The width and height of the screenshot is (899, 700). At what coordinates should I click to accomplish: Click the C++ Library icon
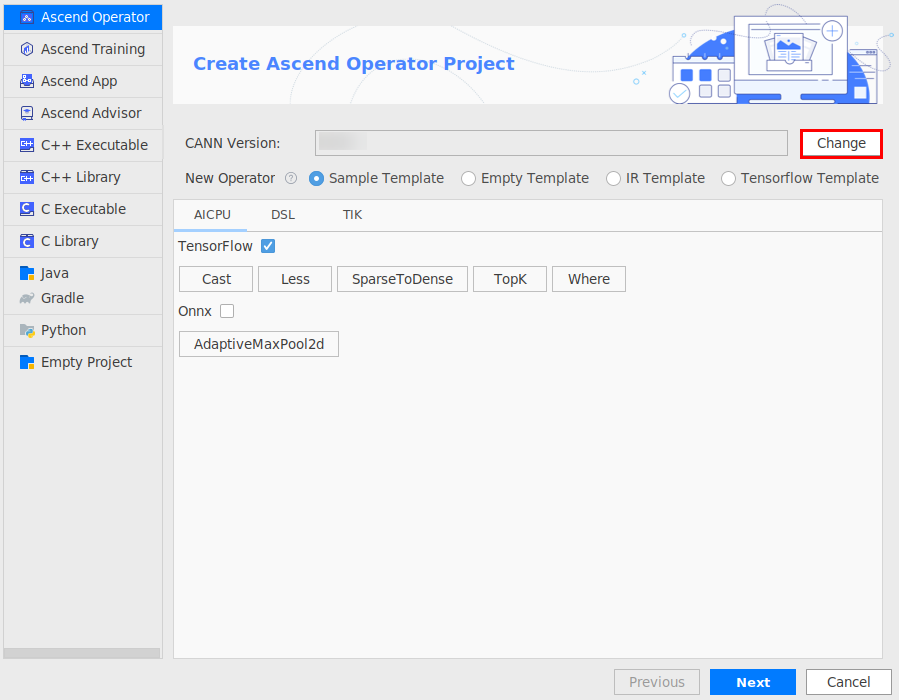(27, 177)
